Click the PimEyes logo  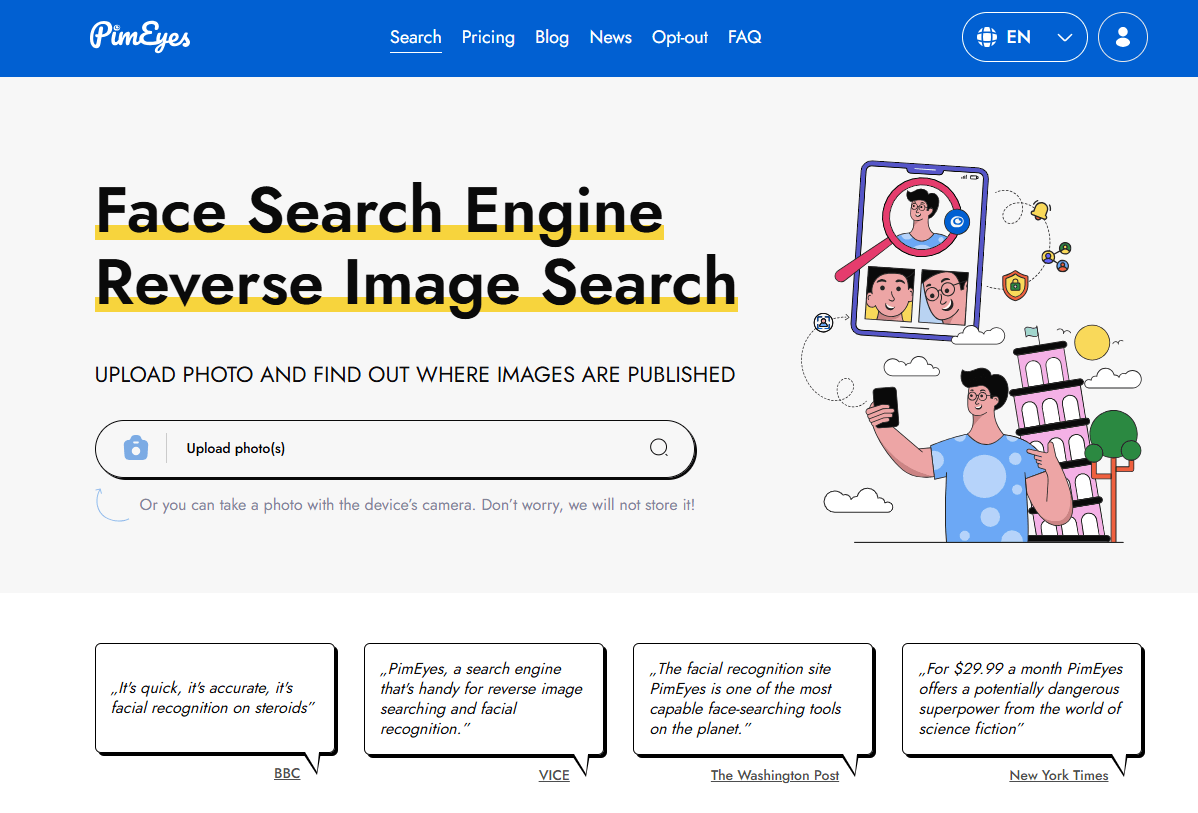click(140, 37)
